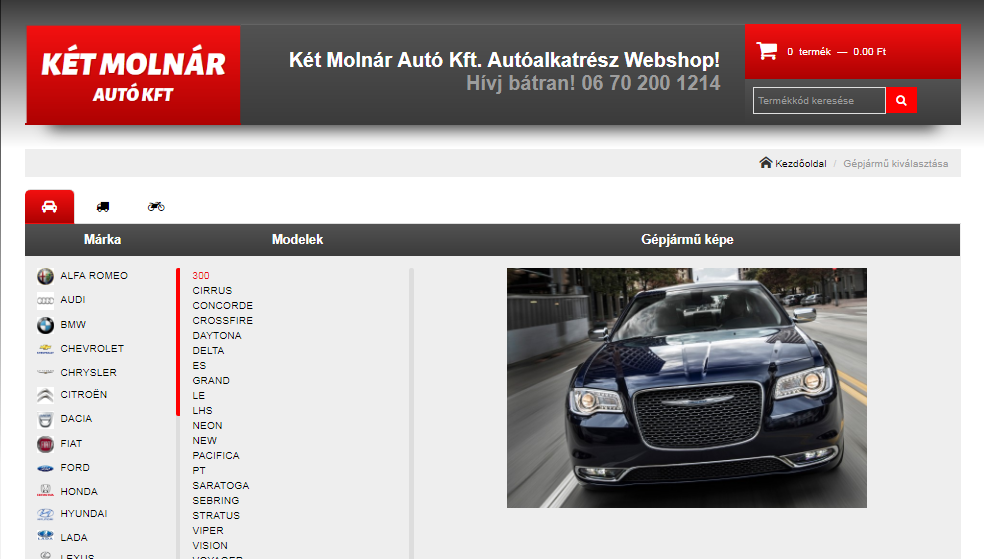
Task: Select ALFA ROMEO brand name
Action: (x=94, y=275)
